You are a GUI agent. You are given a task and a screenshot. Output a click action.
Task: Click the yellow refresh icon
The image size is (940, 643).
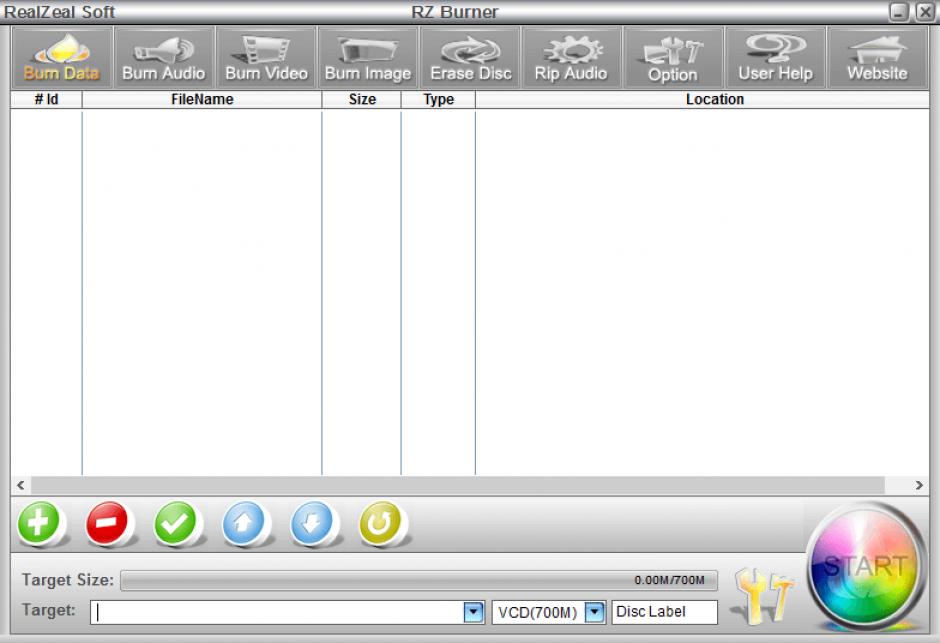pos(380,523)
